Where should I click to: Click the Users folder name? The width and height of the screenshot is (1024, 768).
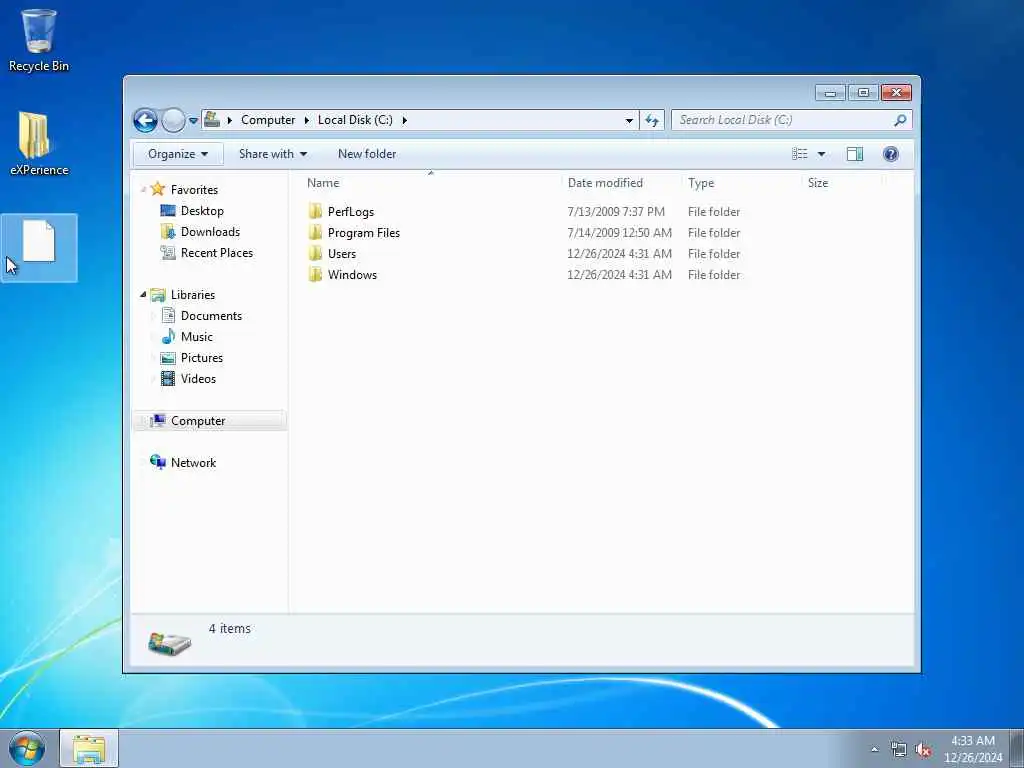[342, 253]
